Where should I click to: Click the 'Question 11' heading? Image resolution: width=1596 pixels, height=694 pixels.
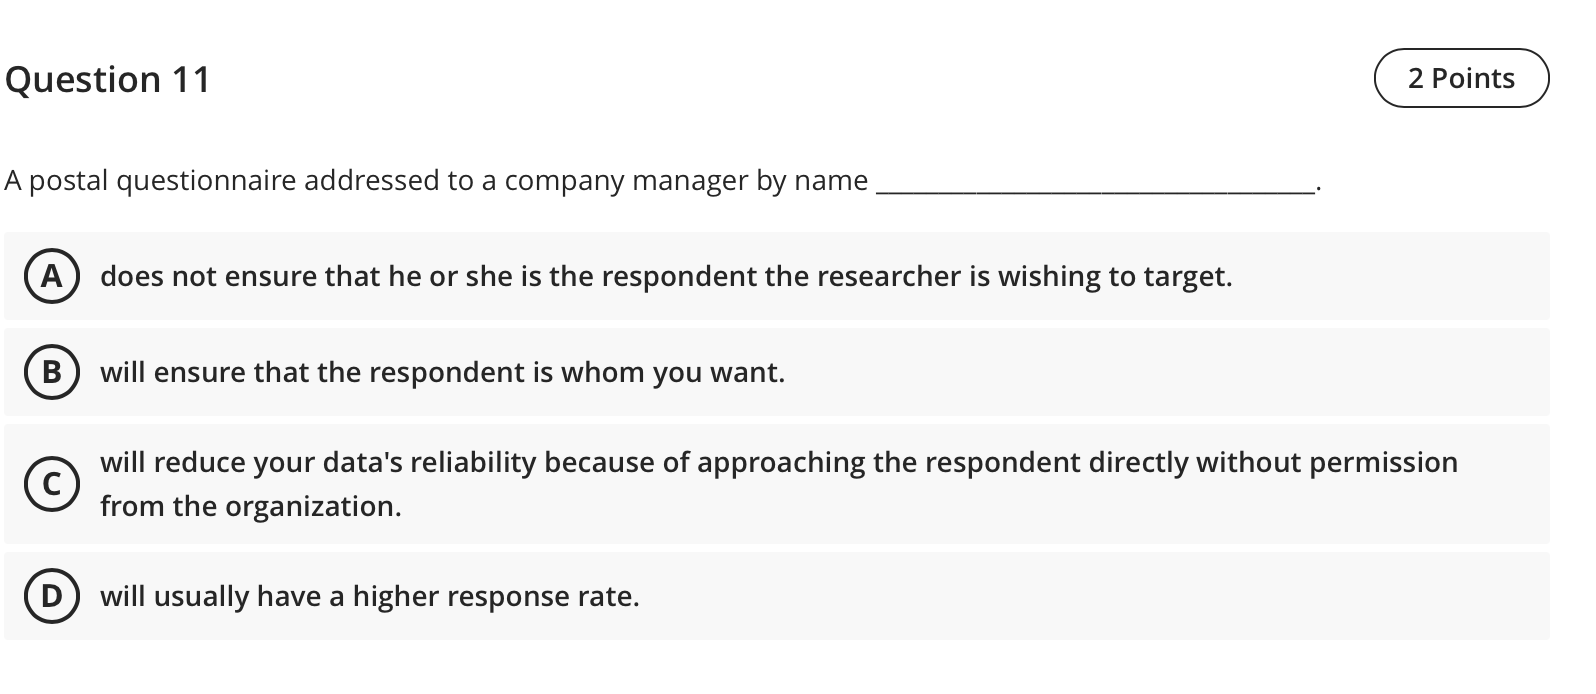click(x=107, y=78)
